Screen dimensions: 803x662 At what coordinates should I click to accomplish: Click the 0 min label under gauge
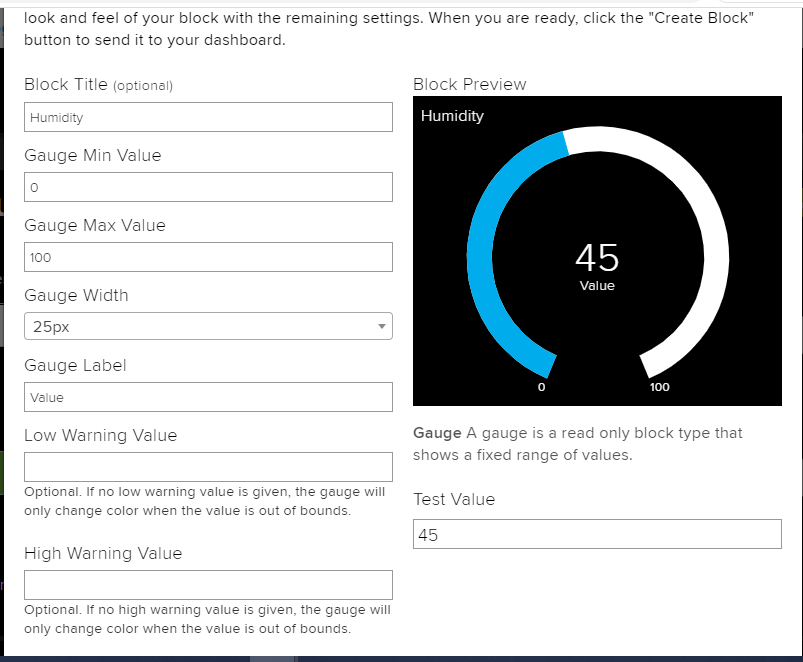pos(541,387)
